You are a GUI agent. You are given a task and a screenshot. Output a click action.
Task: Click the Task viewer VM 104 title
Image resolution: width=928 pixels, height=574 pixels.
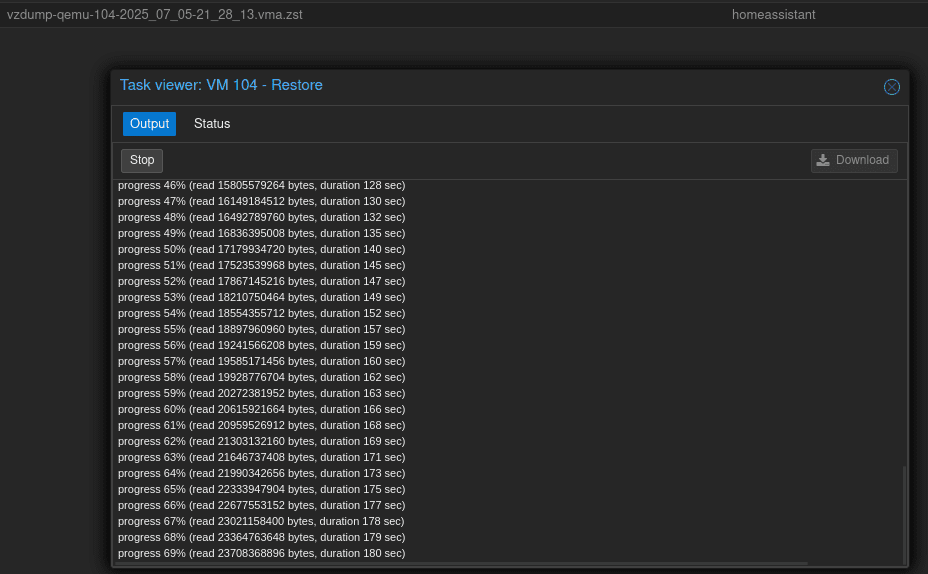[221, 85]
